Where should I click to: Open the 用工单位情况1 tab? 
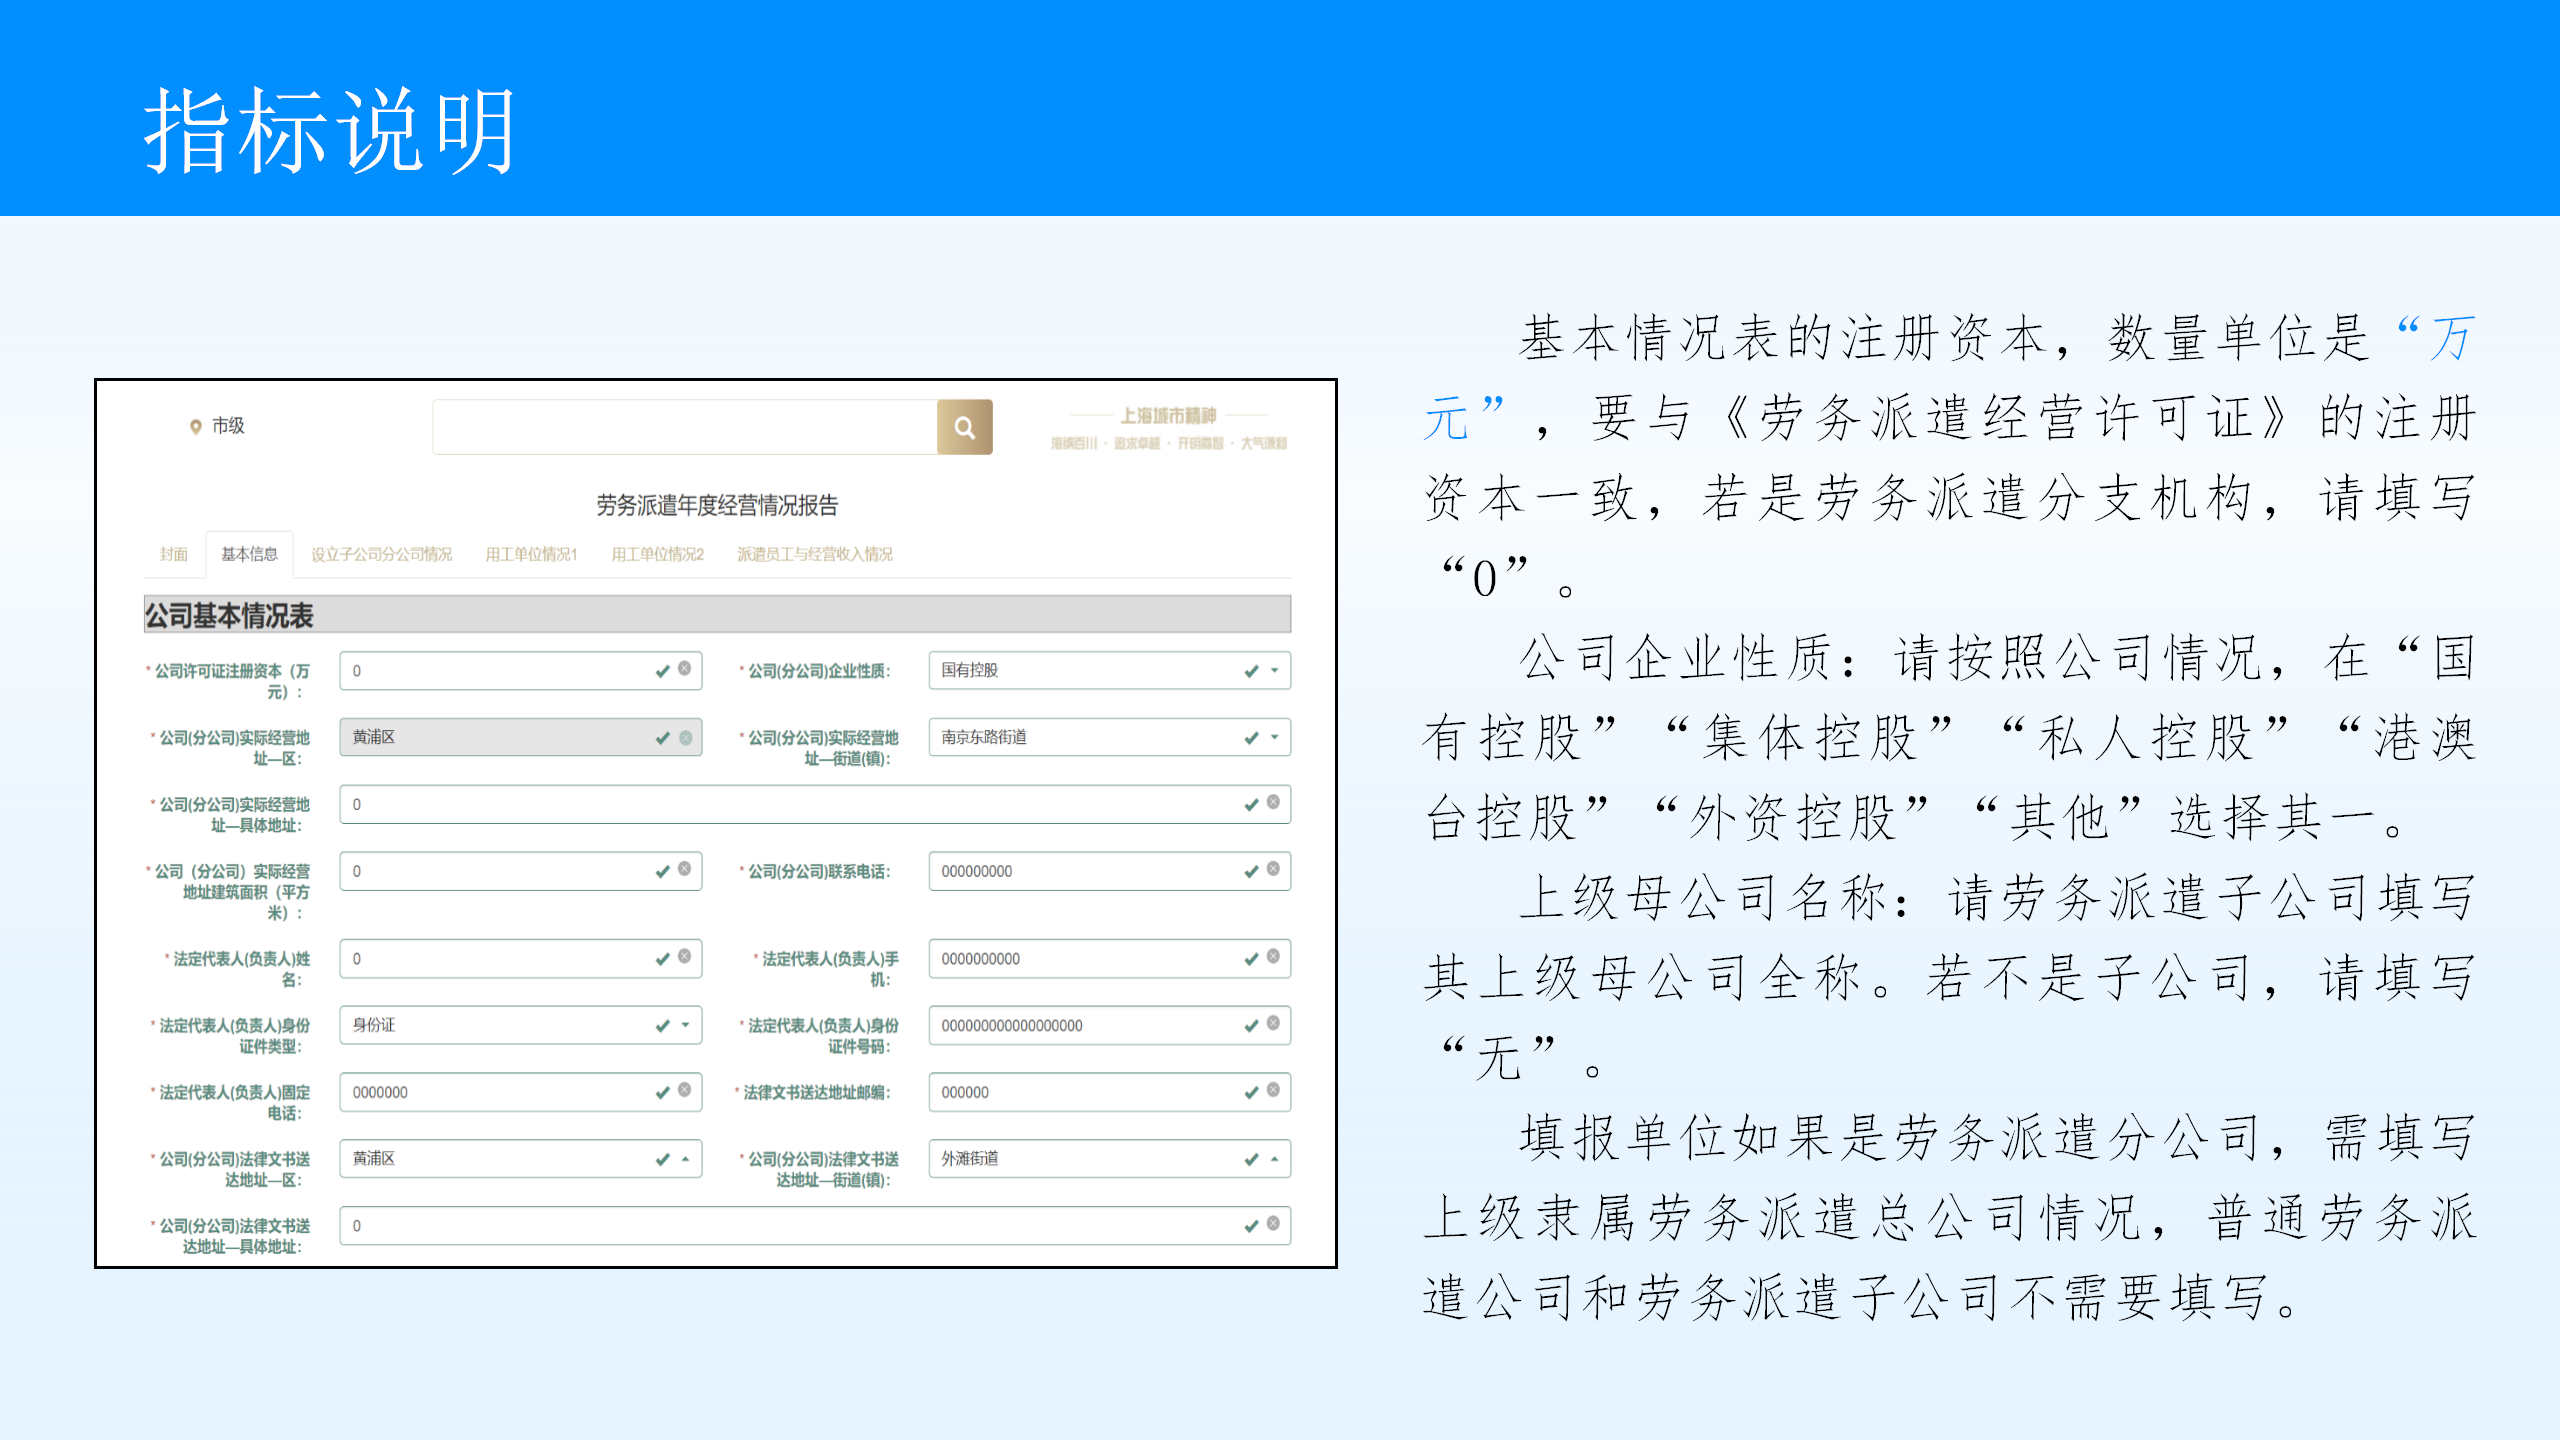click(531, 554)
